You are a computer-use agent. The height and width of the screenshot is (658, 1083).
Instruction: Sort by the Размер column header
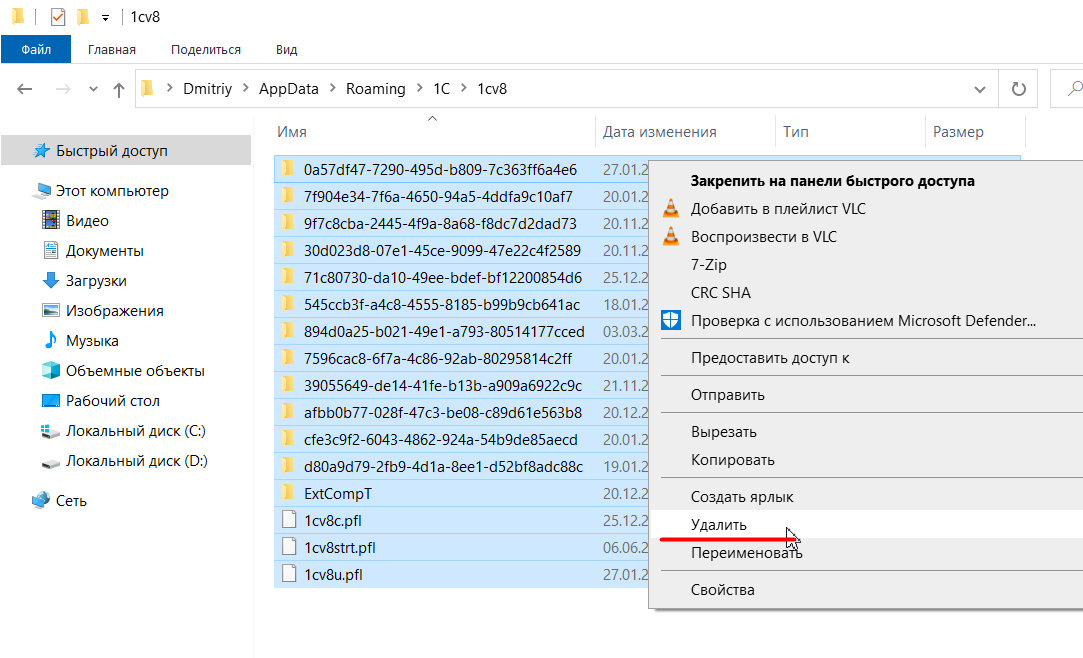pos(958,132)
